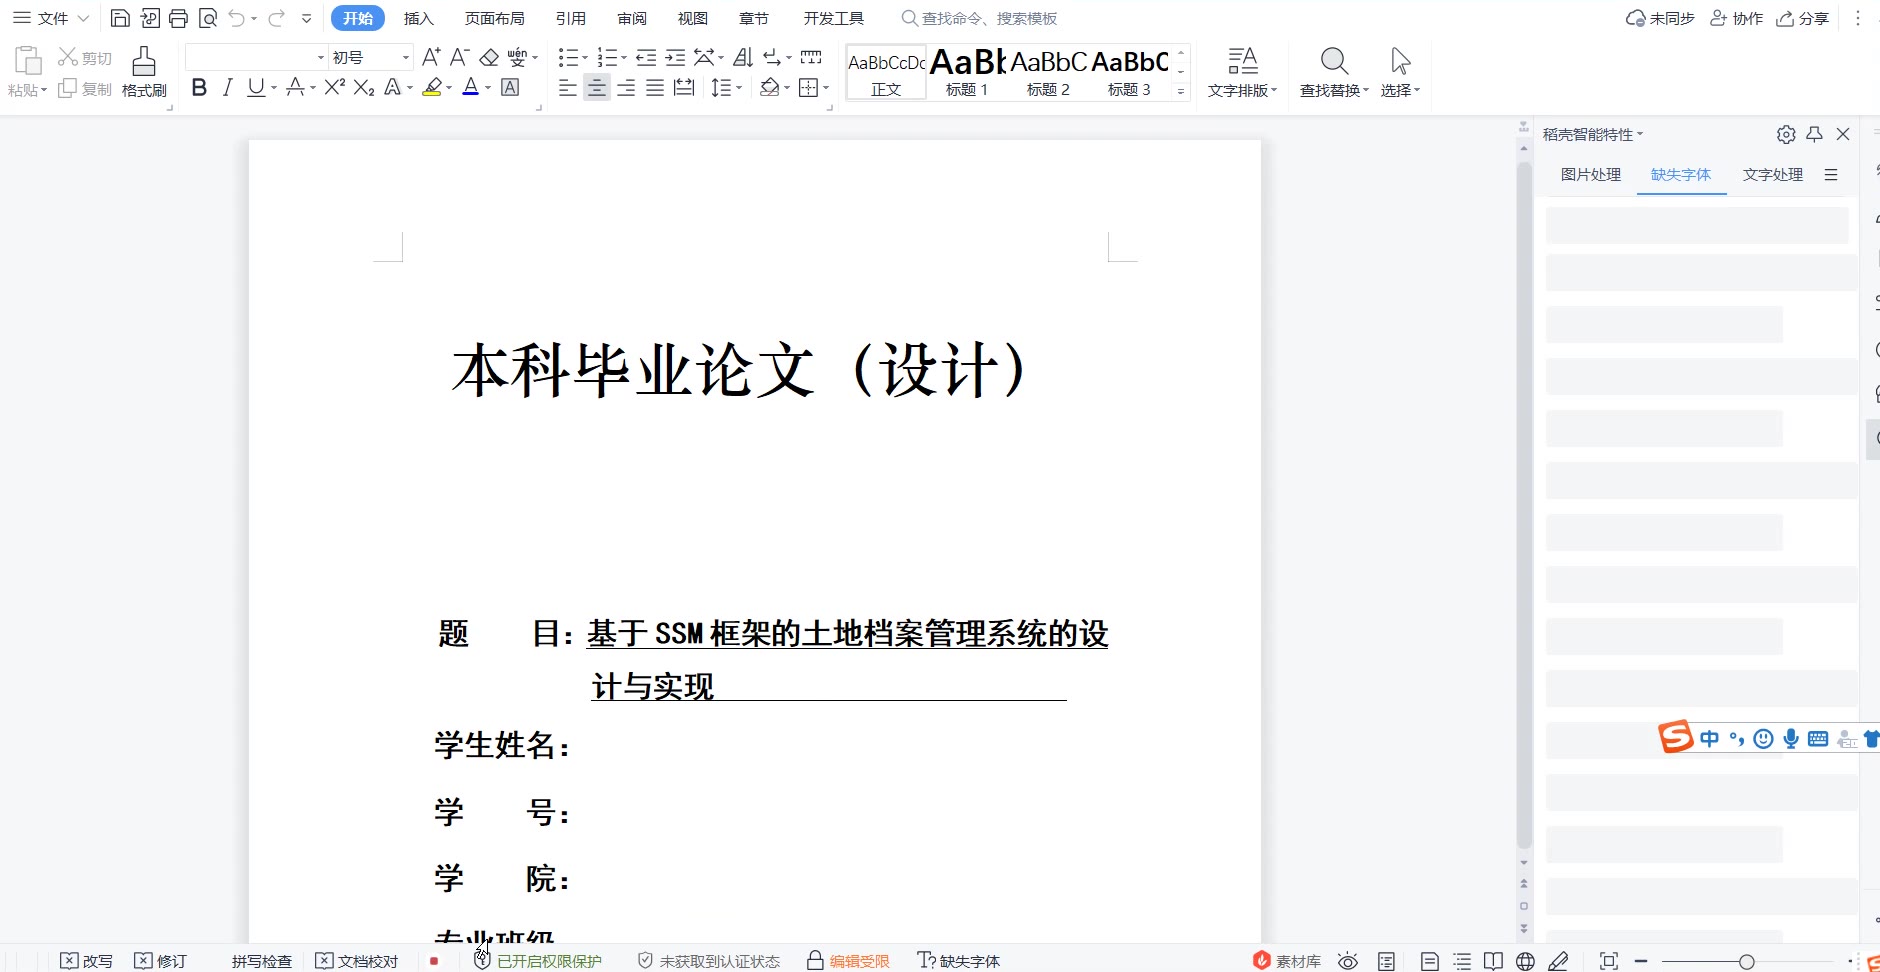This screenshot has height=972, width=1880.
Task: Click the 协作 Collaborate button
Action: click(1737, 18)
